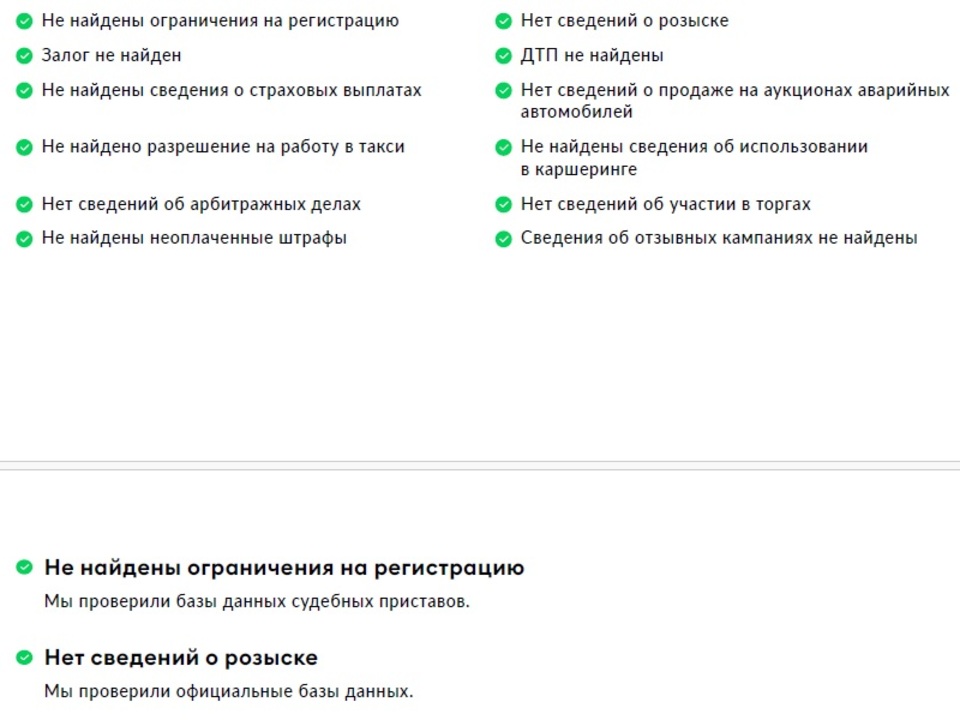Click check icon next to "ДТП не найдены"
This screenshot has width=960, height=720.
(x=503, y=56)
